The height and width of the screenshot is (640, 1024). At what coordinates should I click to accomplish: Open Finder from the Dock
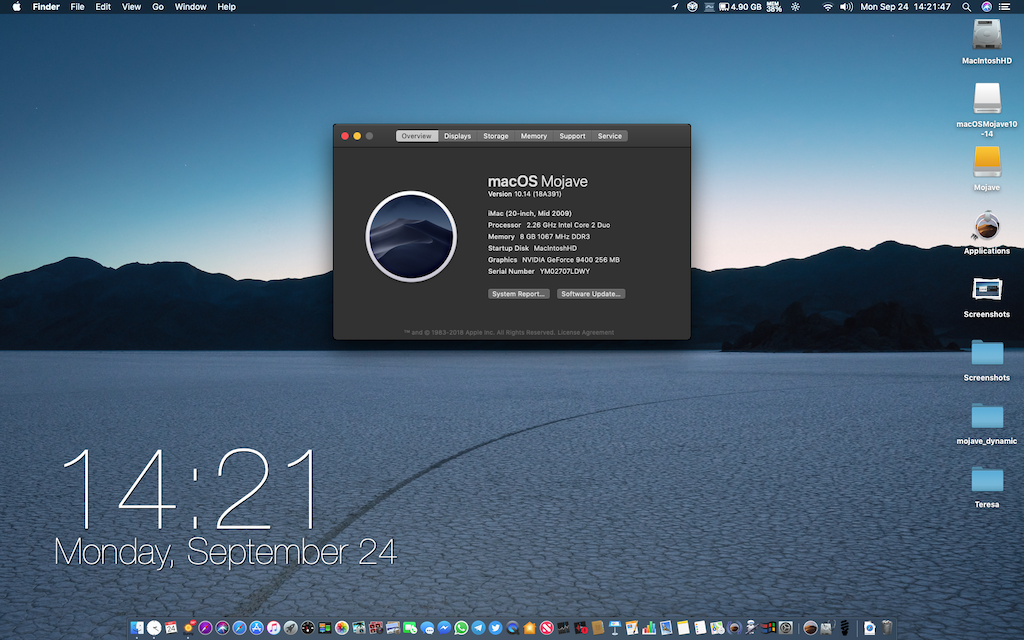coord(137,628)
